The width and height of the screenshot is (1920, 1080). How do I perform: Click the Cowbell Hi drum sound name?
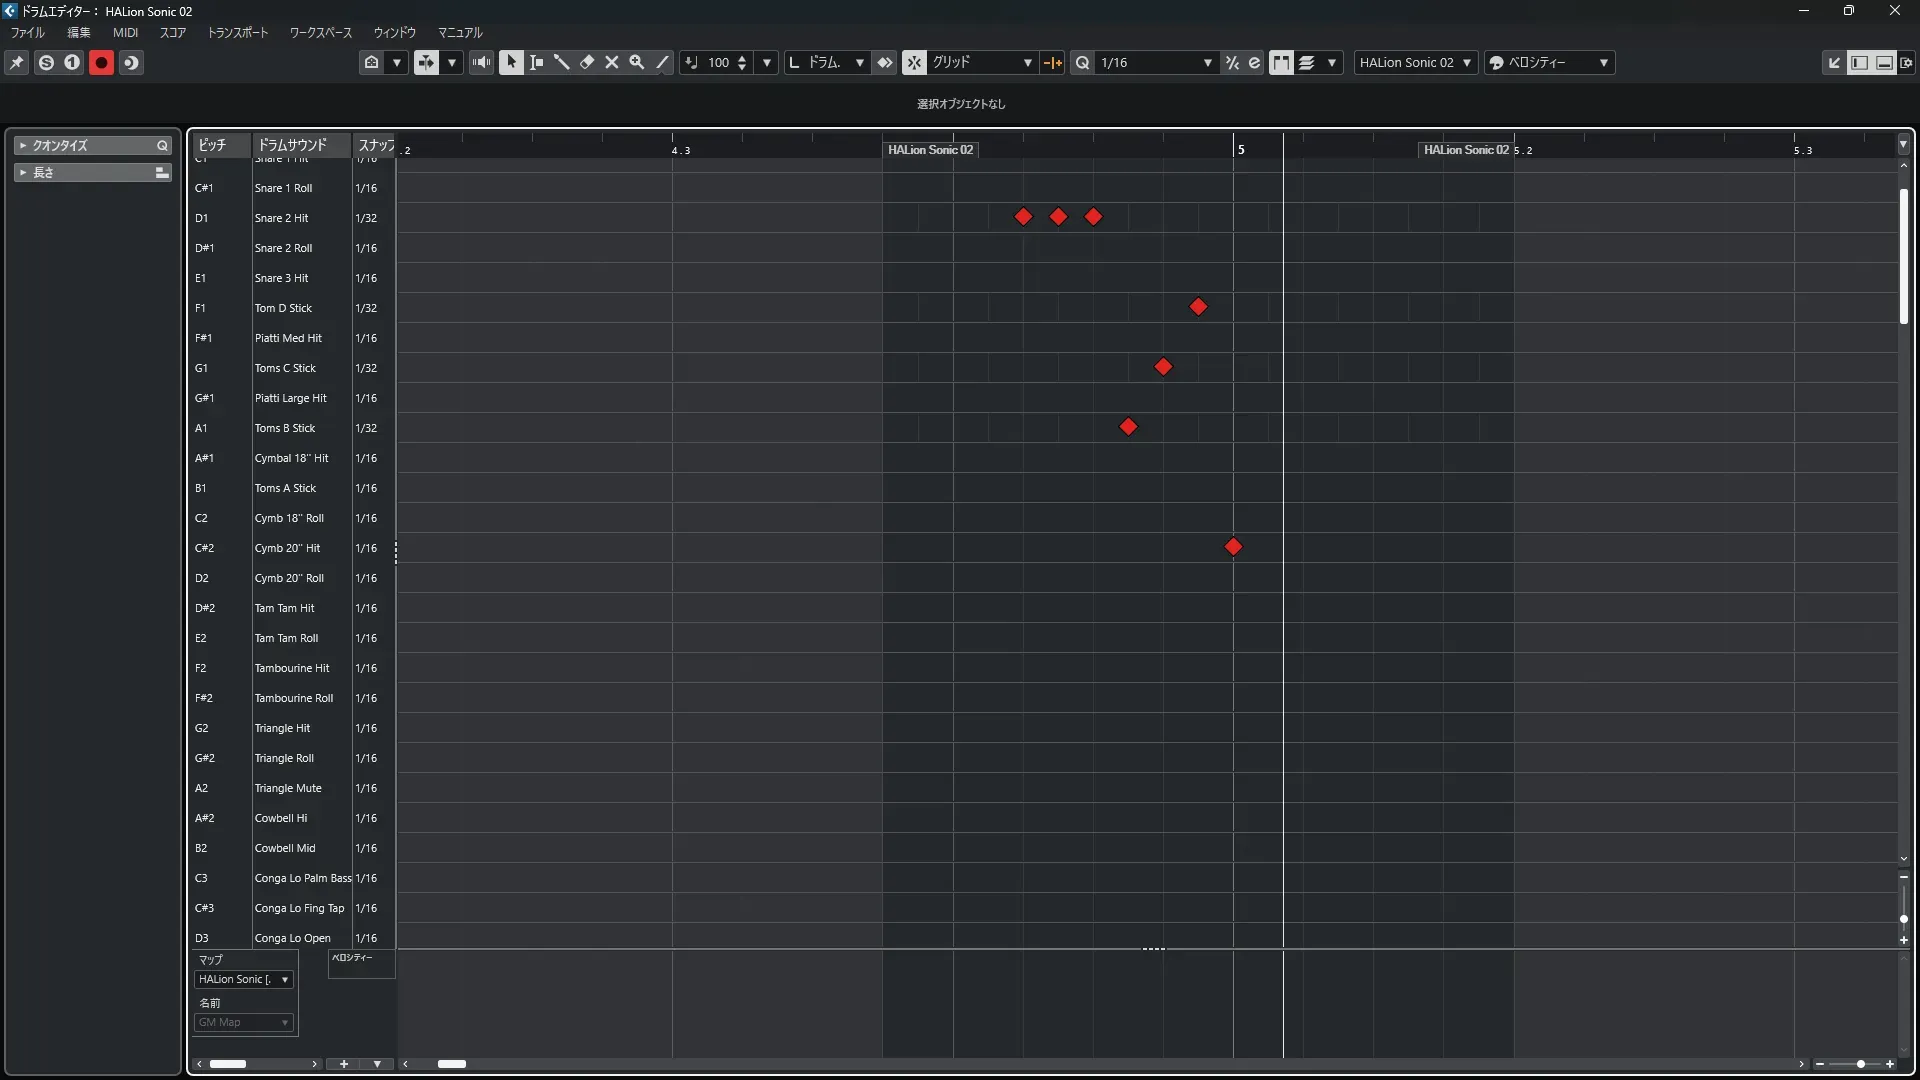click(281, 818)
